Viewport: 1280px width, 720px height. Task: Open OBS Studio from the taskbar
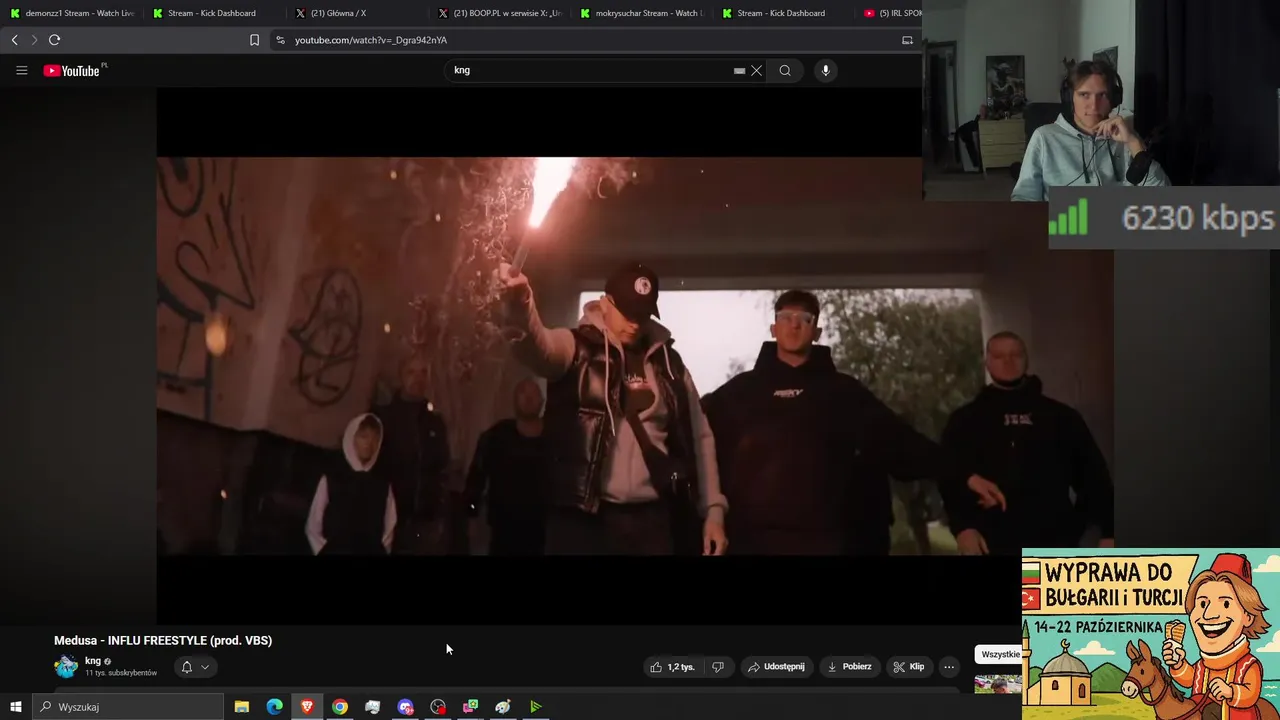(x=438, y=707)
